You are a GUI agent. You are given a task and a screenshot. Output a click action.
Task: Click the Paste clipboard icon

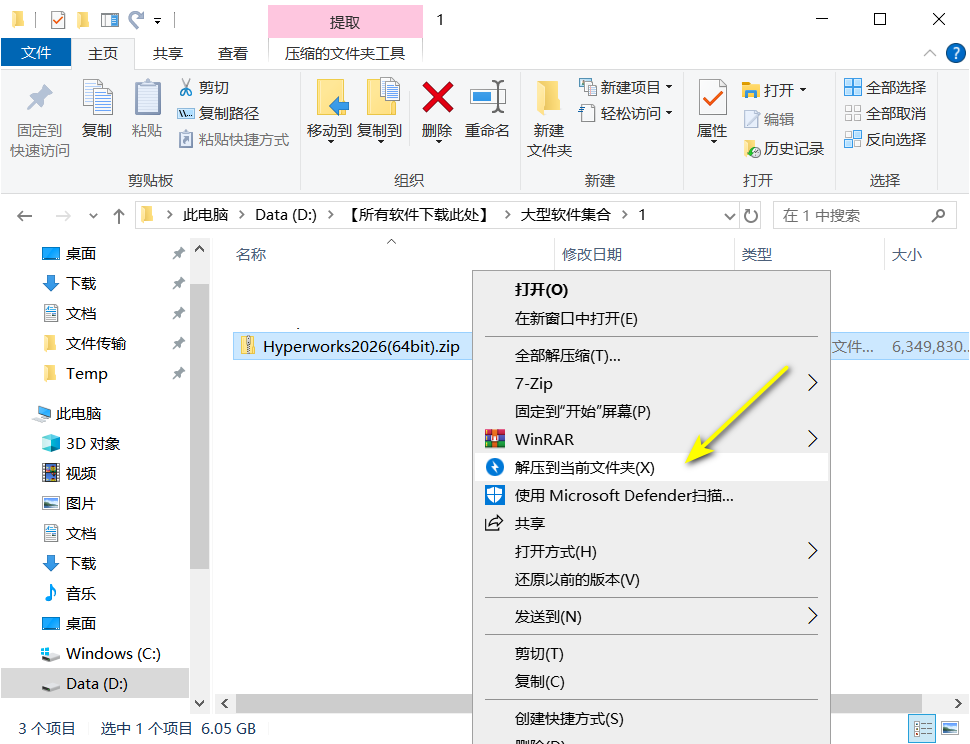[x=147, y=98]
